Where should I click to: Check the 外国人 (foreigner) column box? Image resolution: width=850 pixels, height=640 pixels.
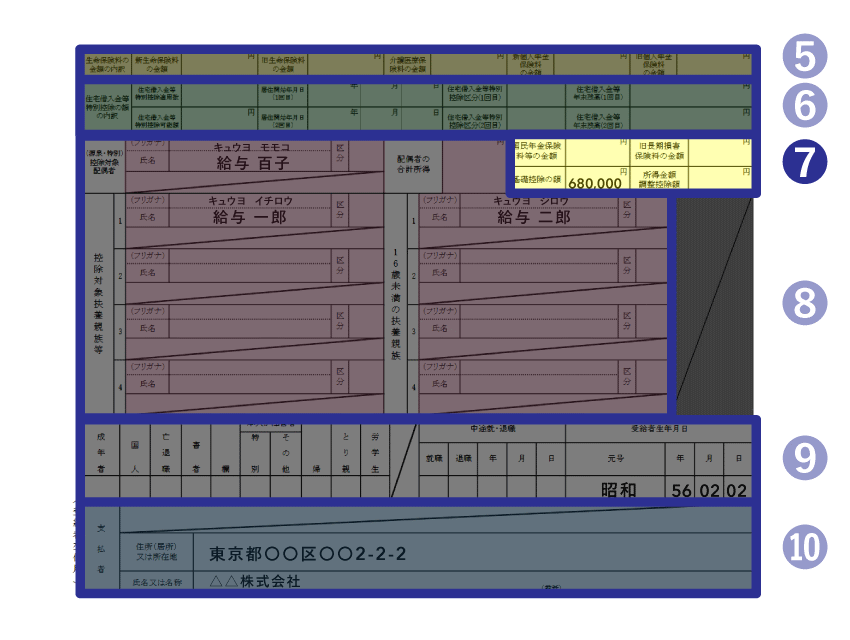[x=132, y=485]
